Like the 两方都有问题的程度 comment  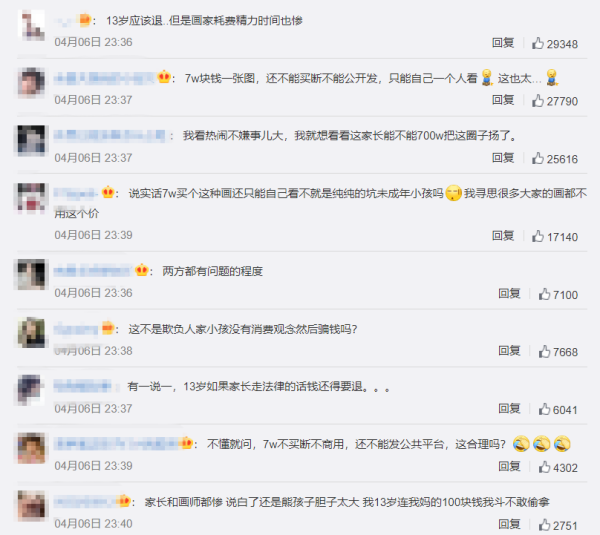544,294
